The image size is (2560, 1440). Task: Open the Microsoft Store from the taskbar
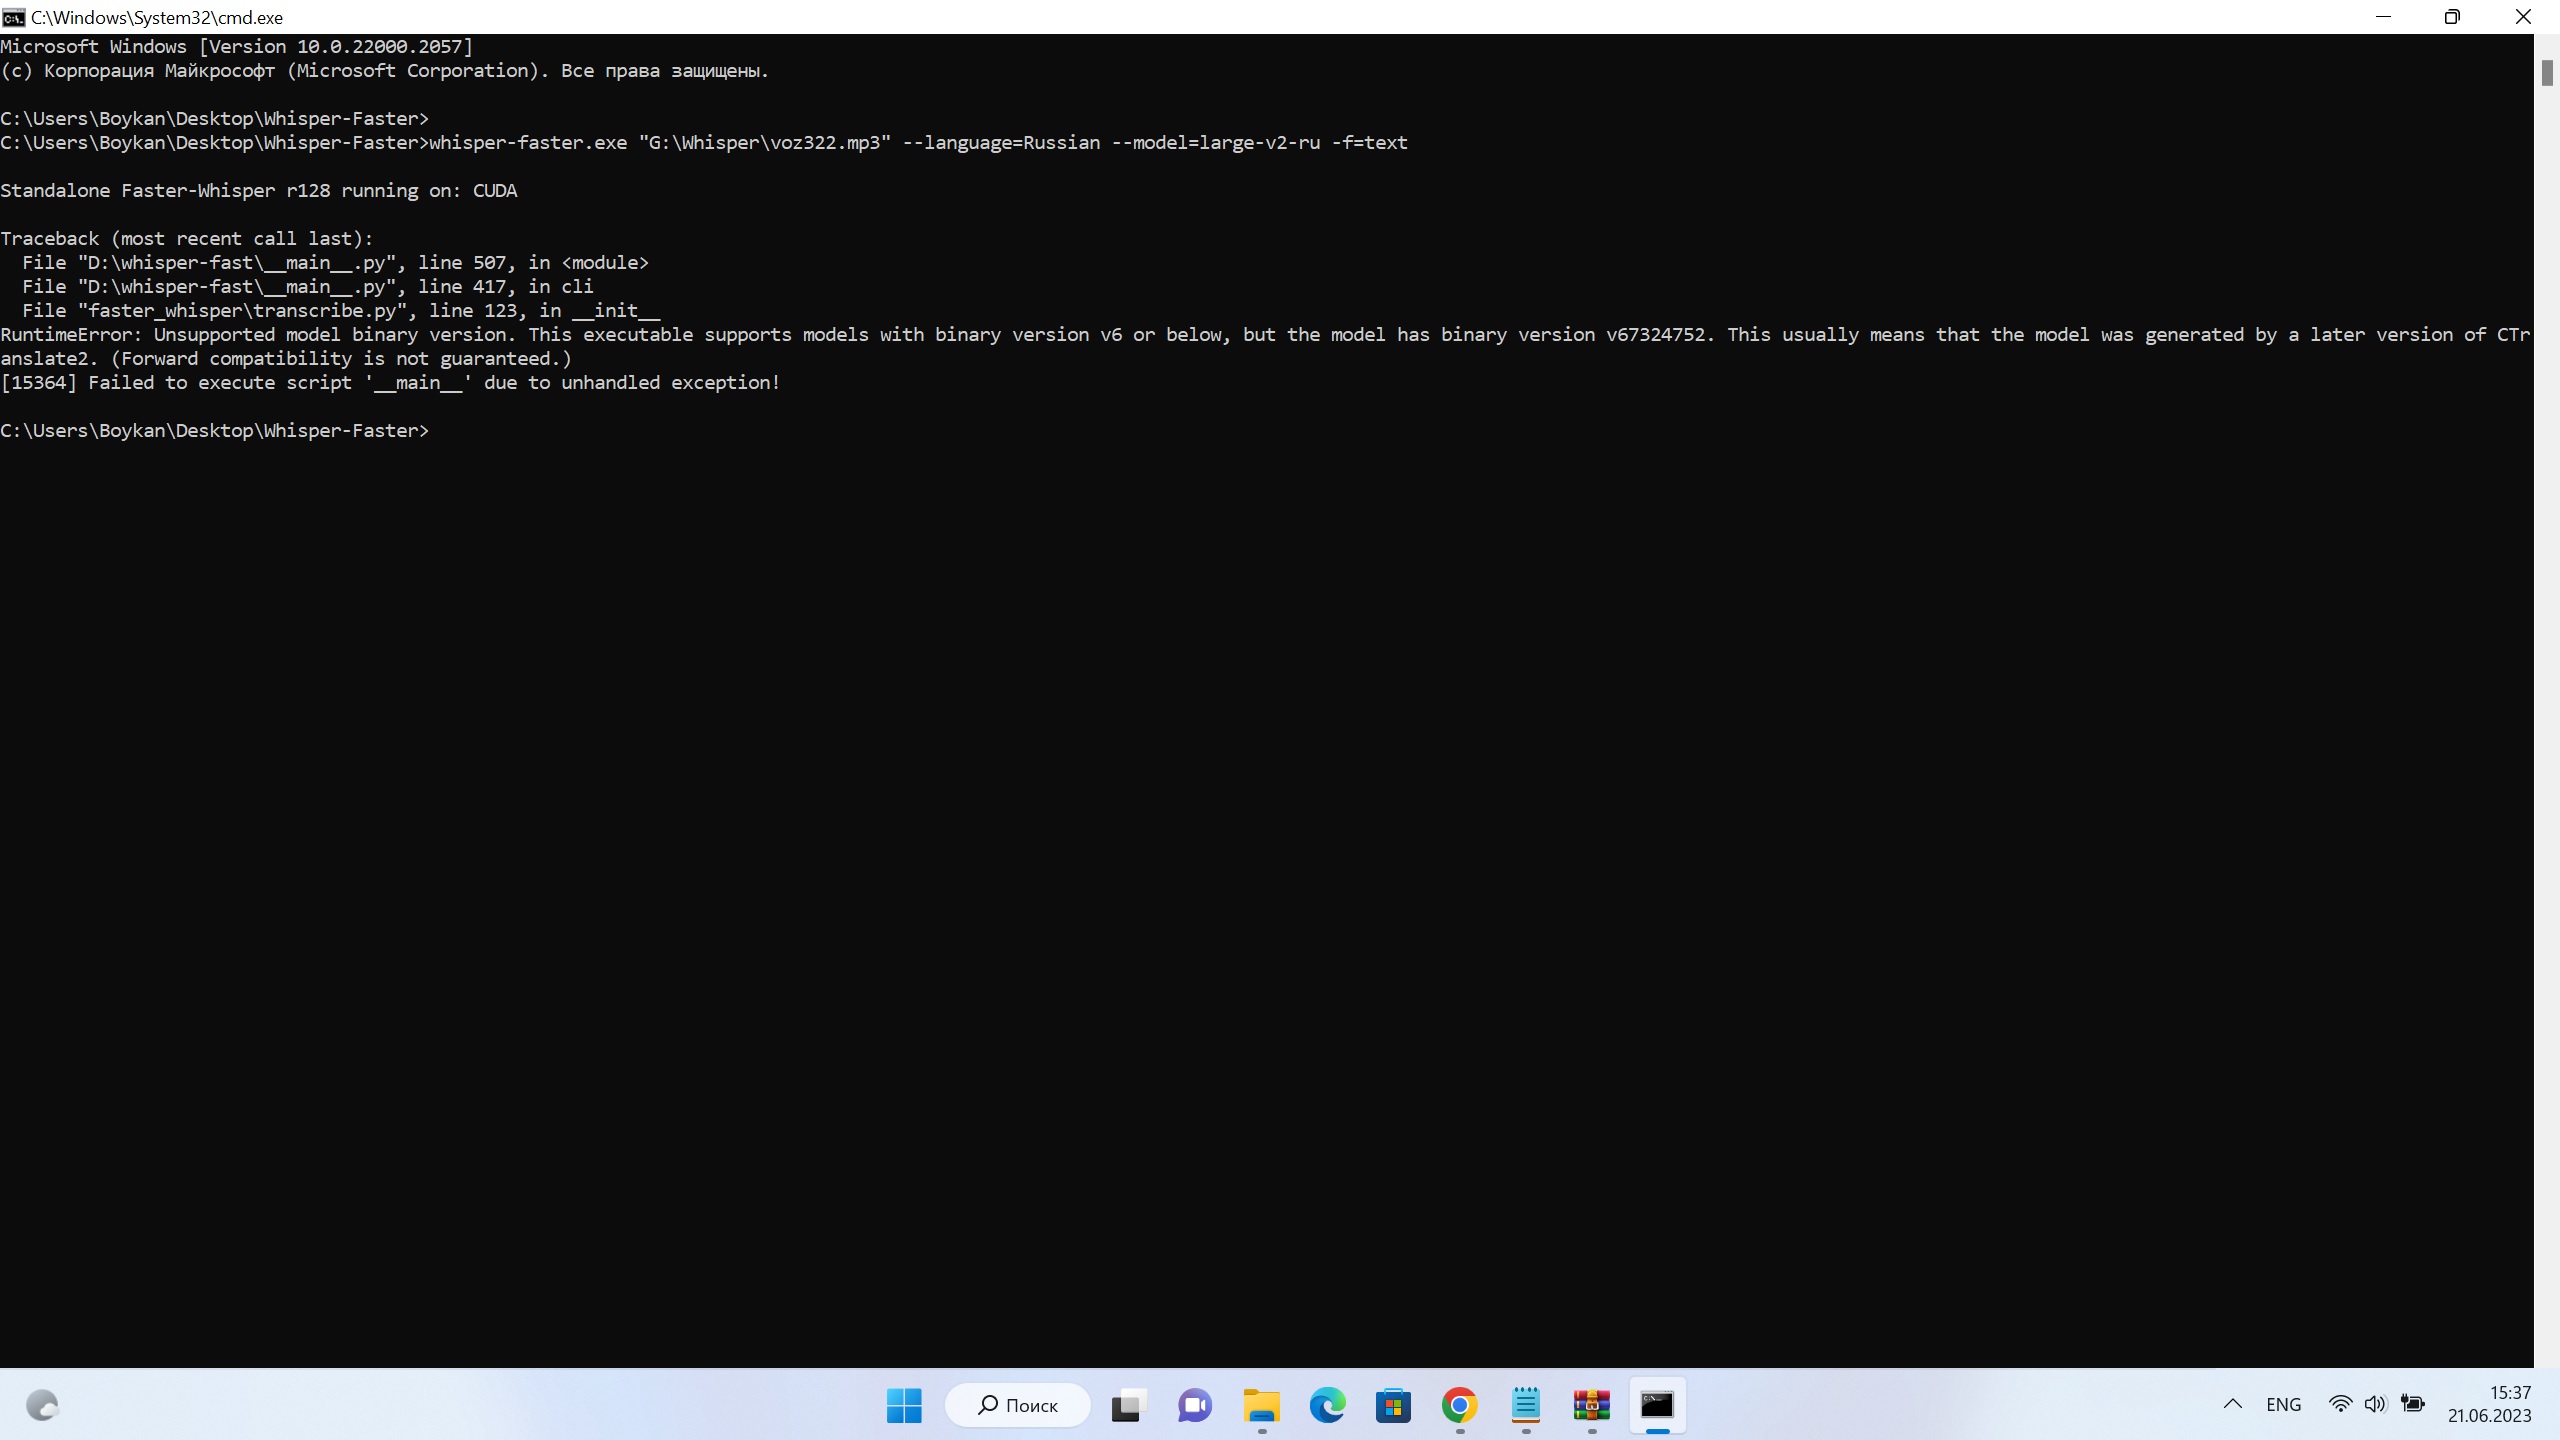pos(1393,1405)
